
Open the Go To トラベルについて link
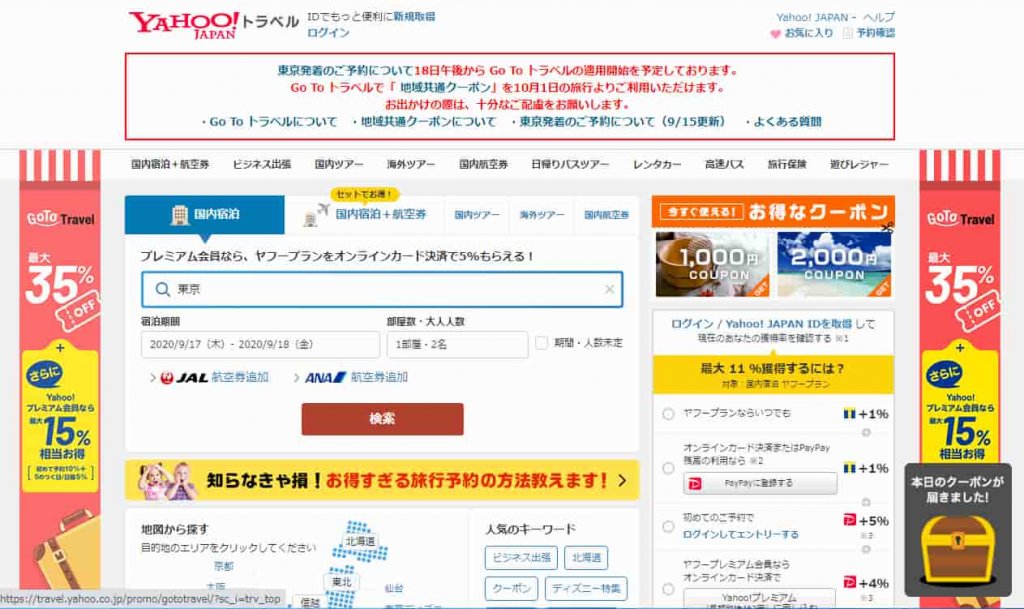(273, 122)
